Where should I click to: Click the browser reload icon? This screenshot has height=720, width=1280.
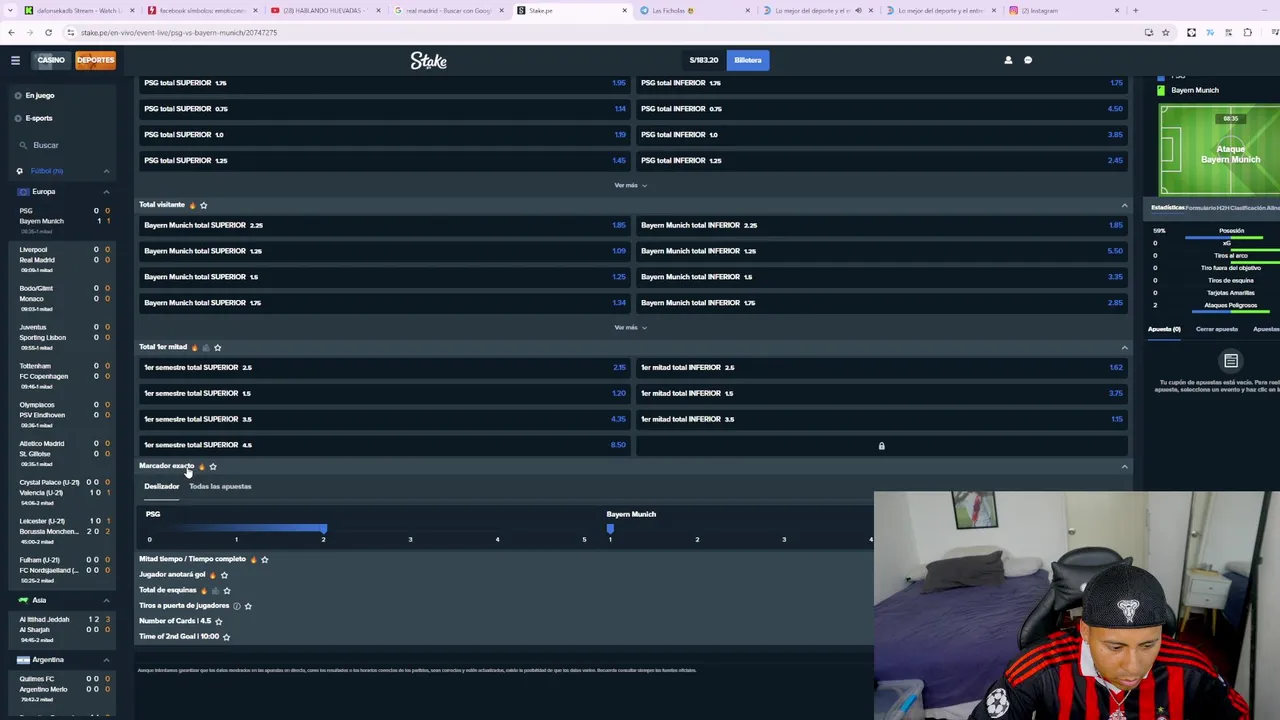(48, 32)
